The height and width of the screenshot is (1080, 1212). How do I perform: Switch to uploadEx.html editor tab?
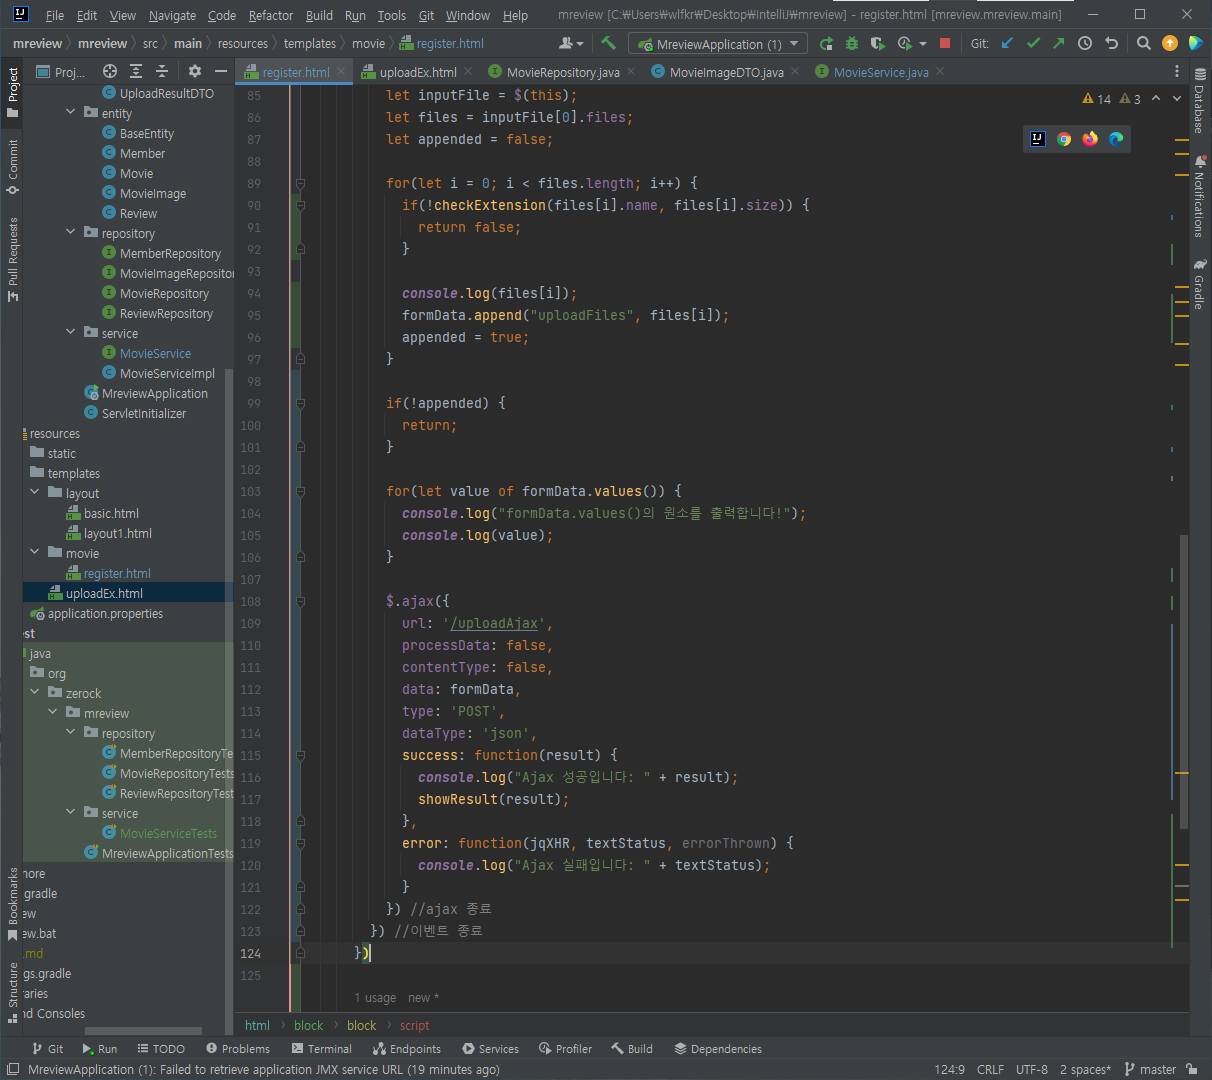418,72
